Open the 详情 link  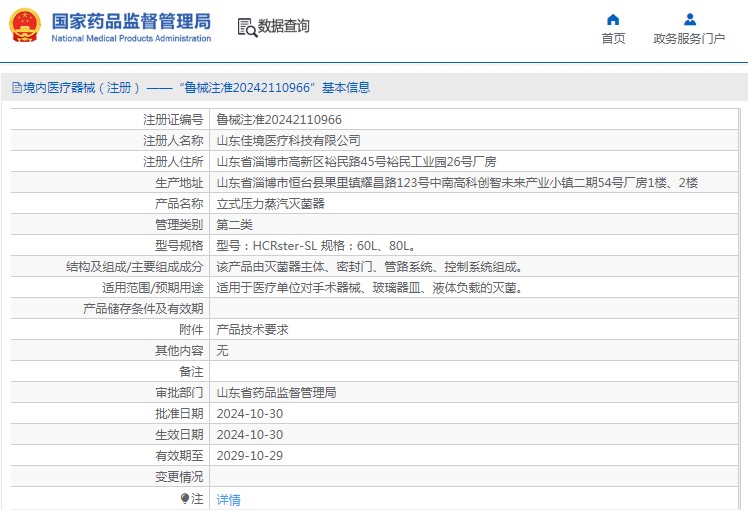pos(229,500)
